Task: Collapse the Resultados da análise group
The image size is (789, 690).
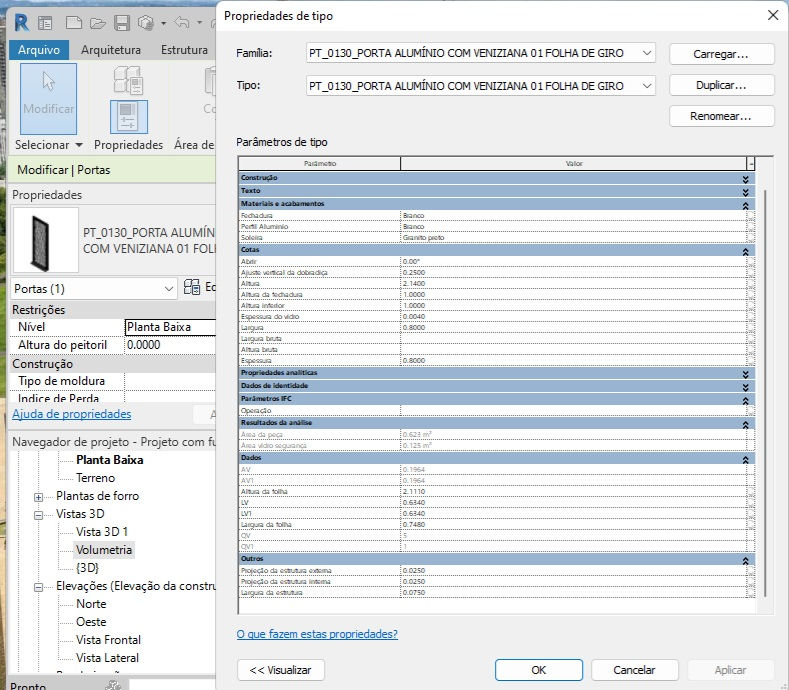Action: 745,424
